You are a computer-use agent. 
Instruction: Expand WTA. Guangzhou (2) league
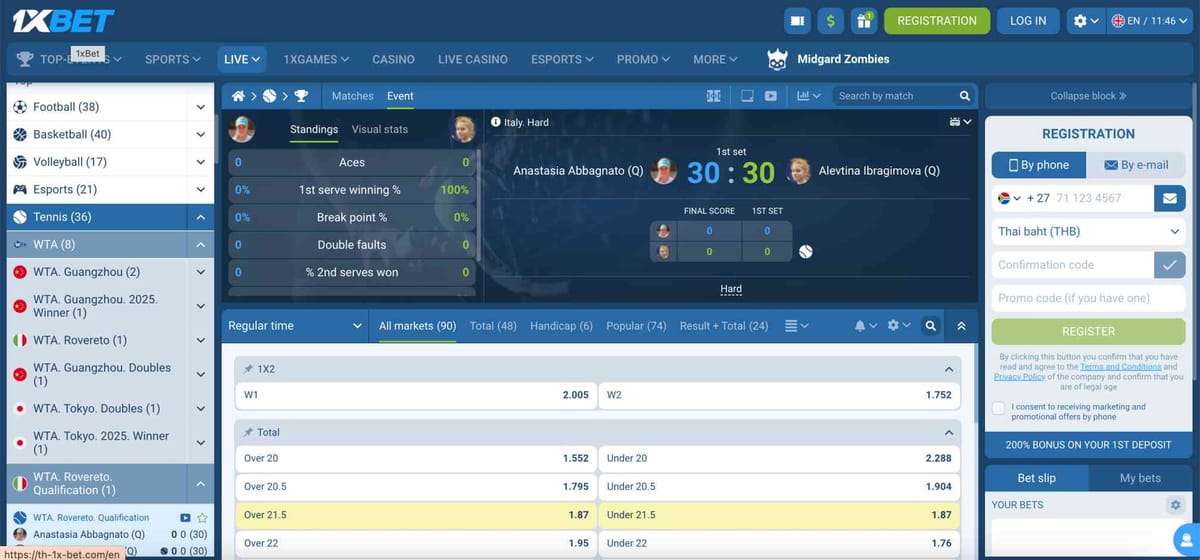coord(201,272)
